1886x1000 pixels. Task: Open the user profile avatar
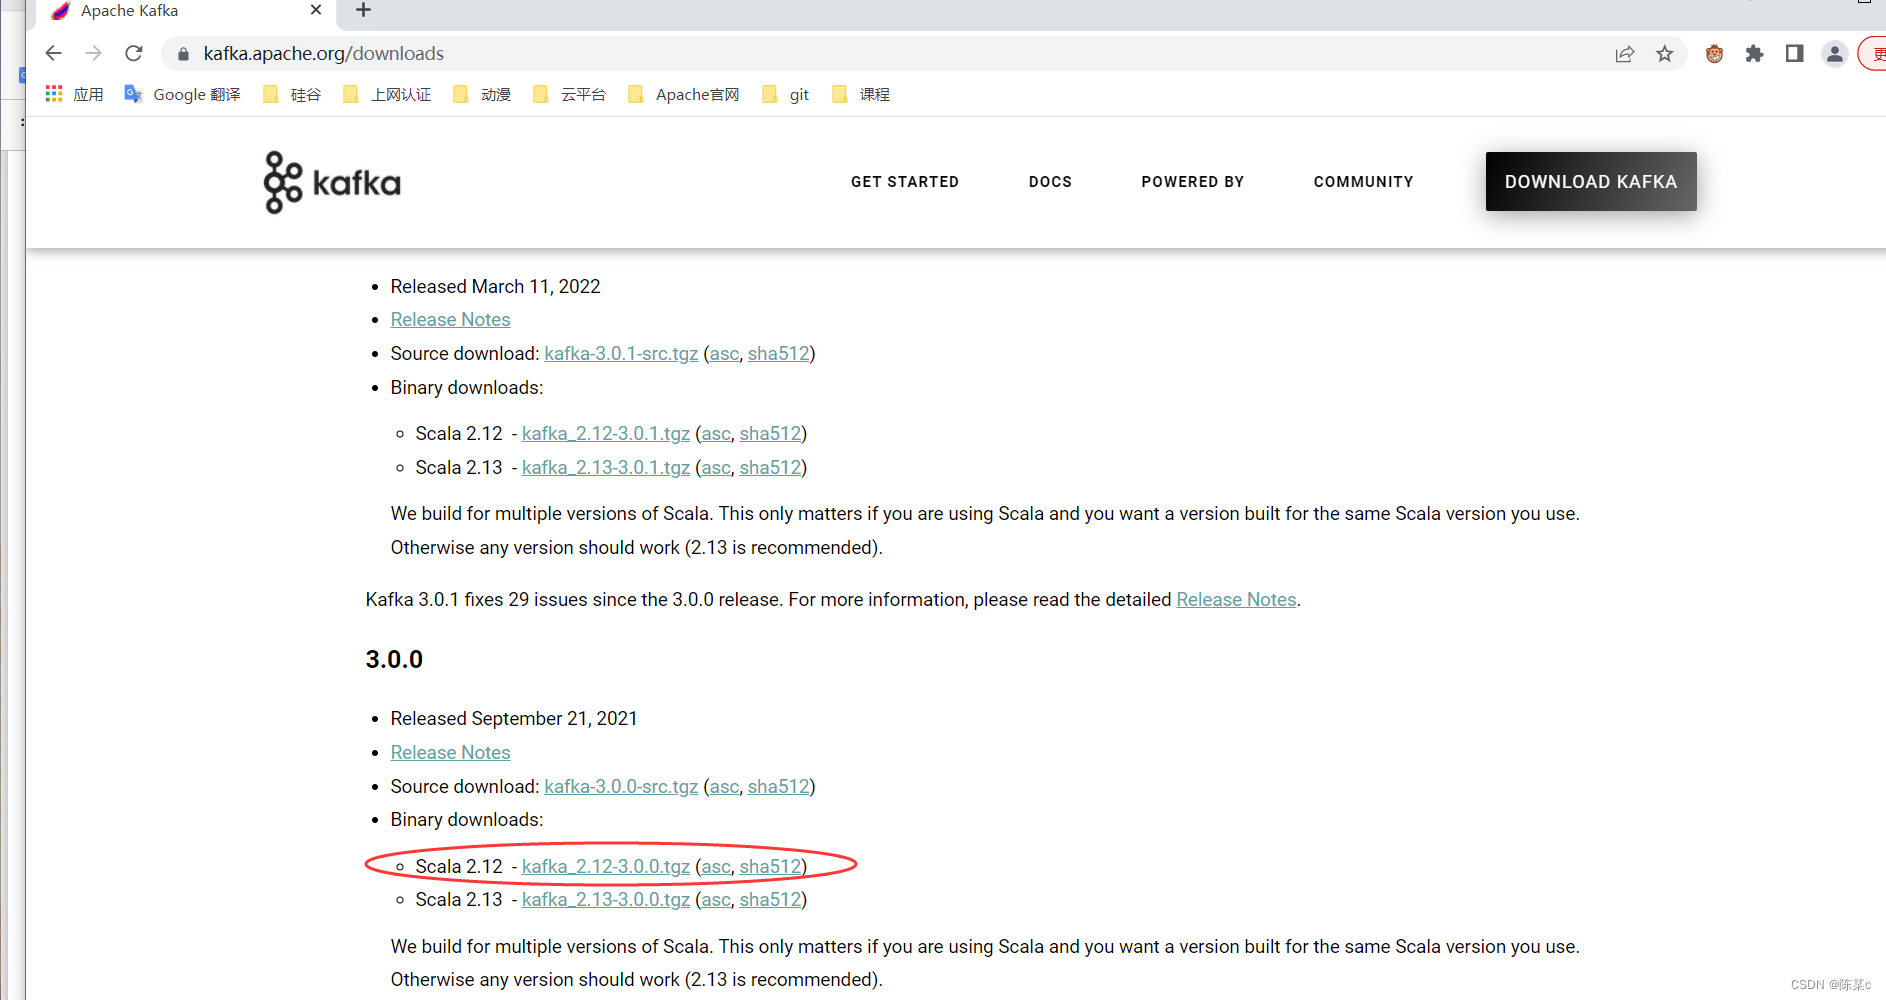tap(1835, 54)
